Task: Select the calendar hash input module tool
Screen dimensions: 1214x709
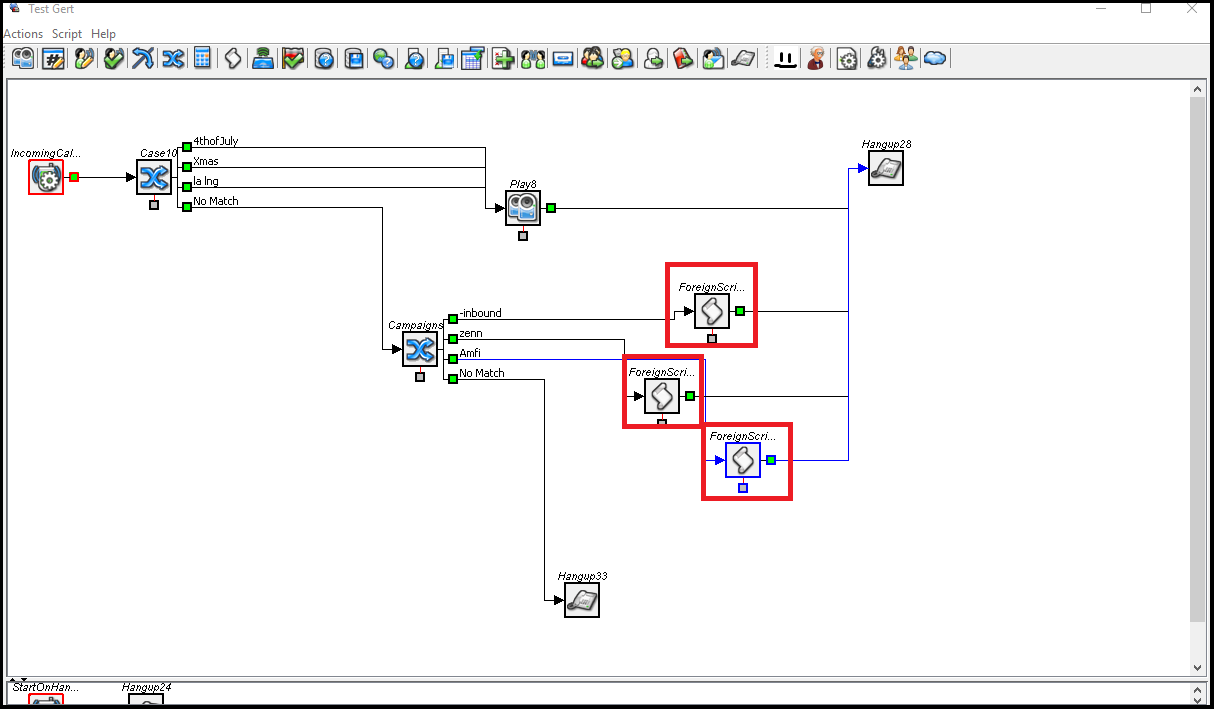Action: pyautogui.click(x=53, y=59)
